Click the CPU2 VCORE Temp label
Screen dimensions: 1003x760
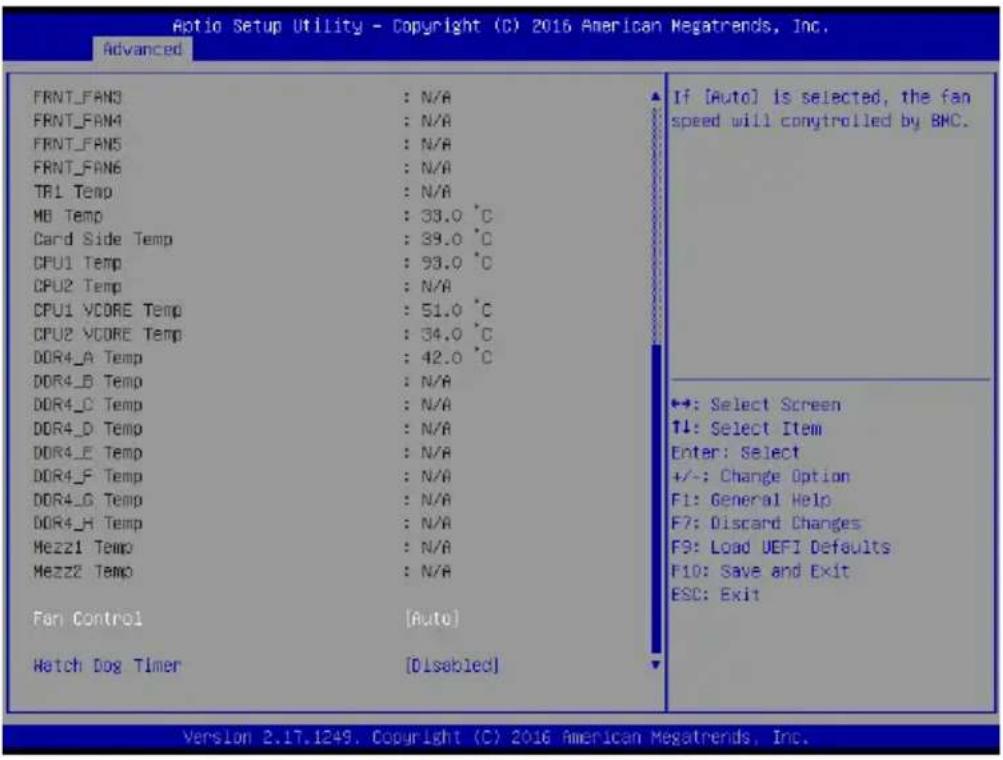(x=107, y=334)
